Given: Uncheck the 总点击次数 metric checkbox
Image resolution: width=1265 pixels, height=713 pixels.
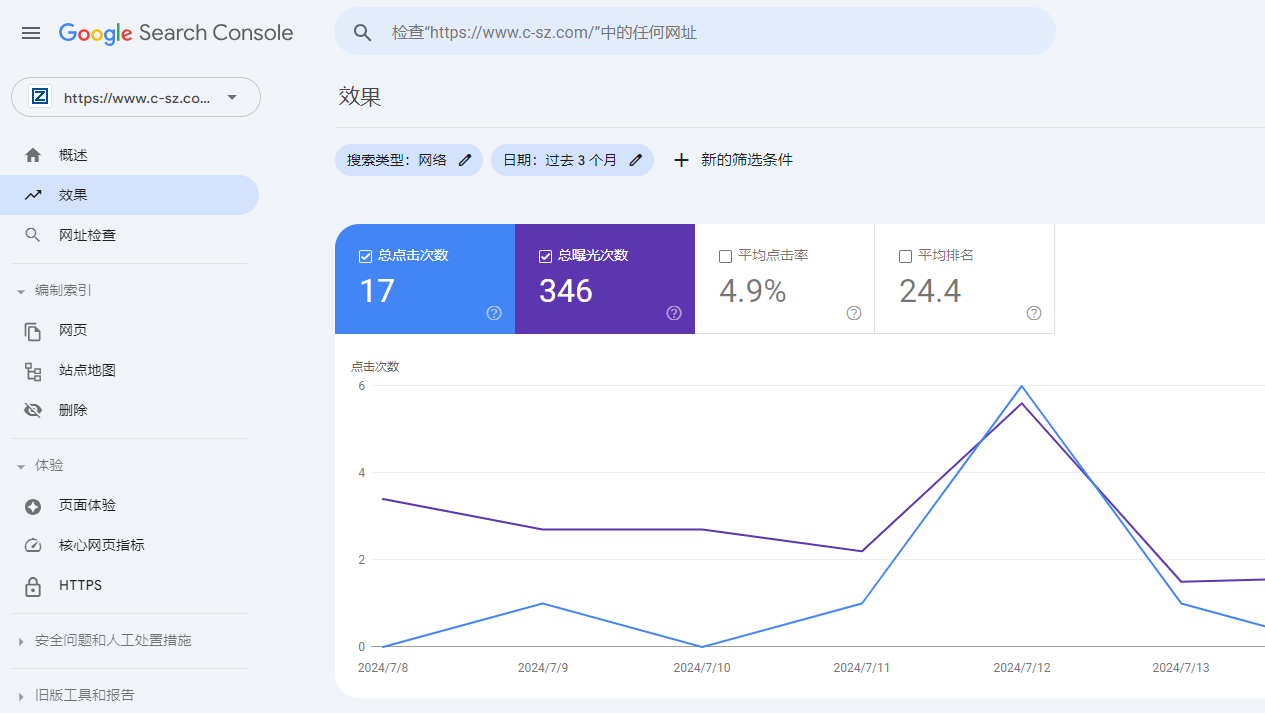Looking at the screenshot, I should [x=366, y=256].
